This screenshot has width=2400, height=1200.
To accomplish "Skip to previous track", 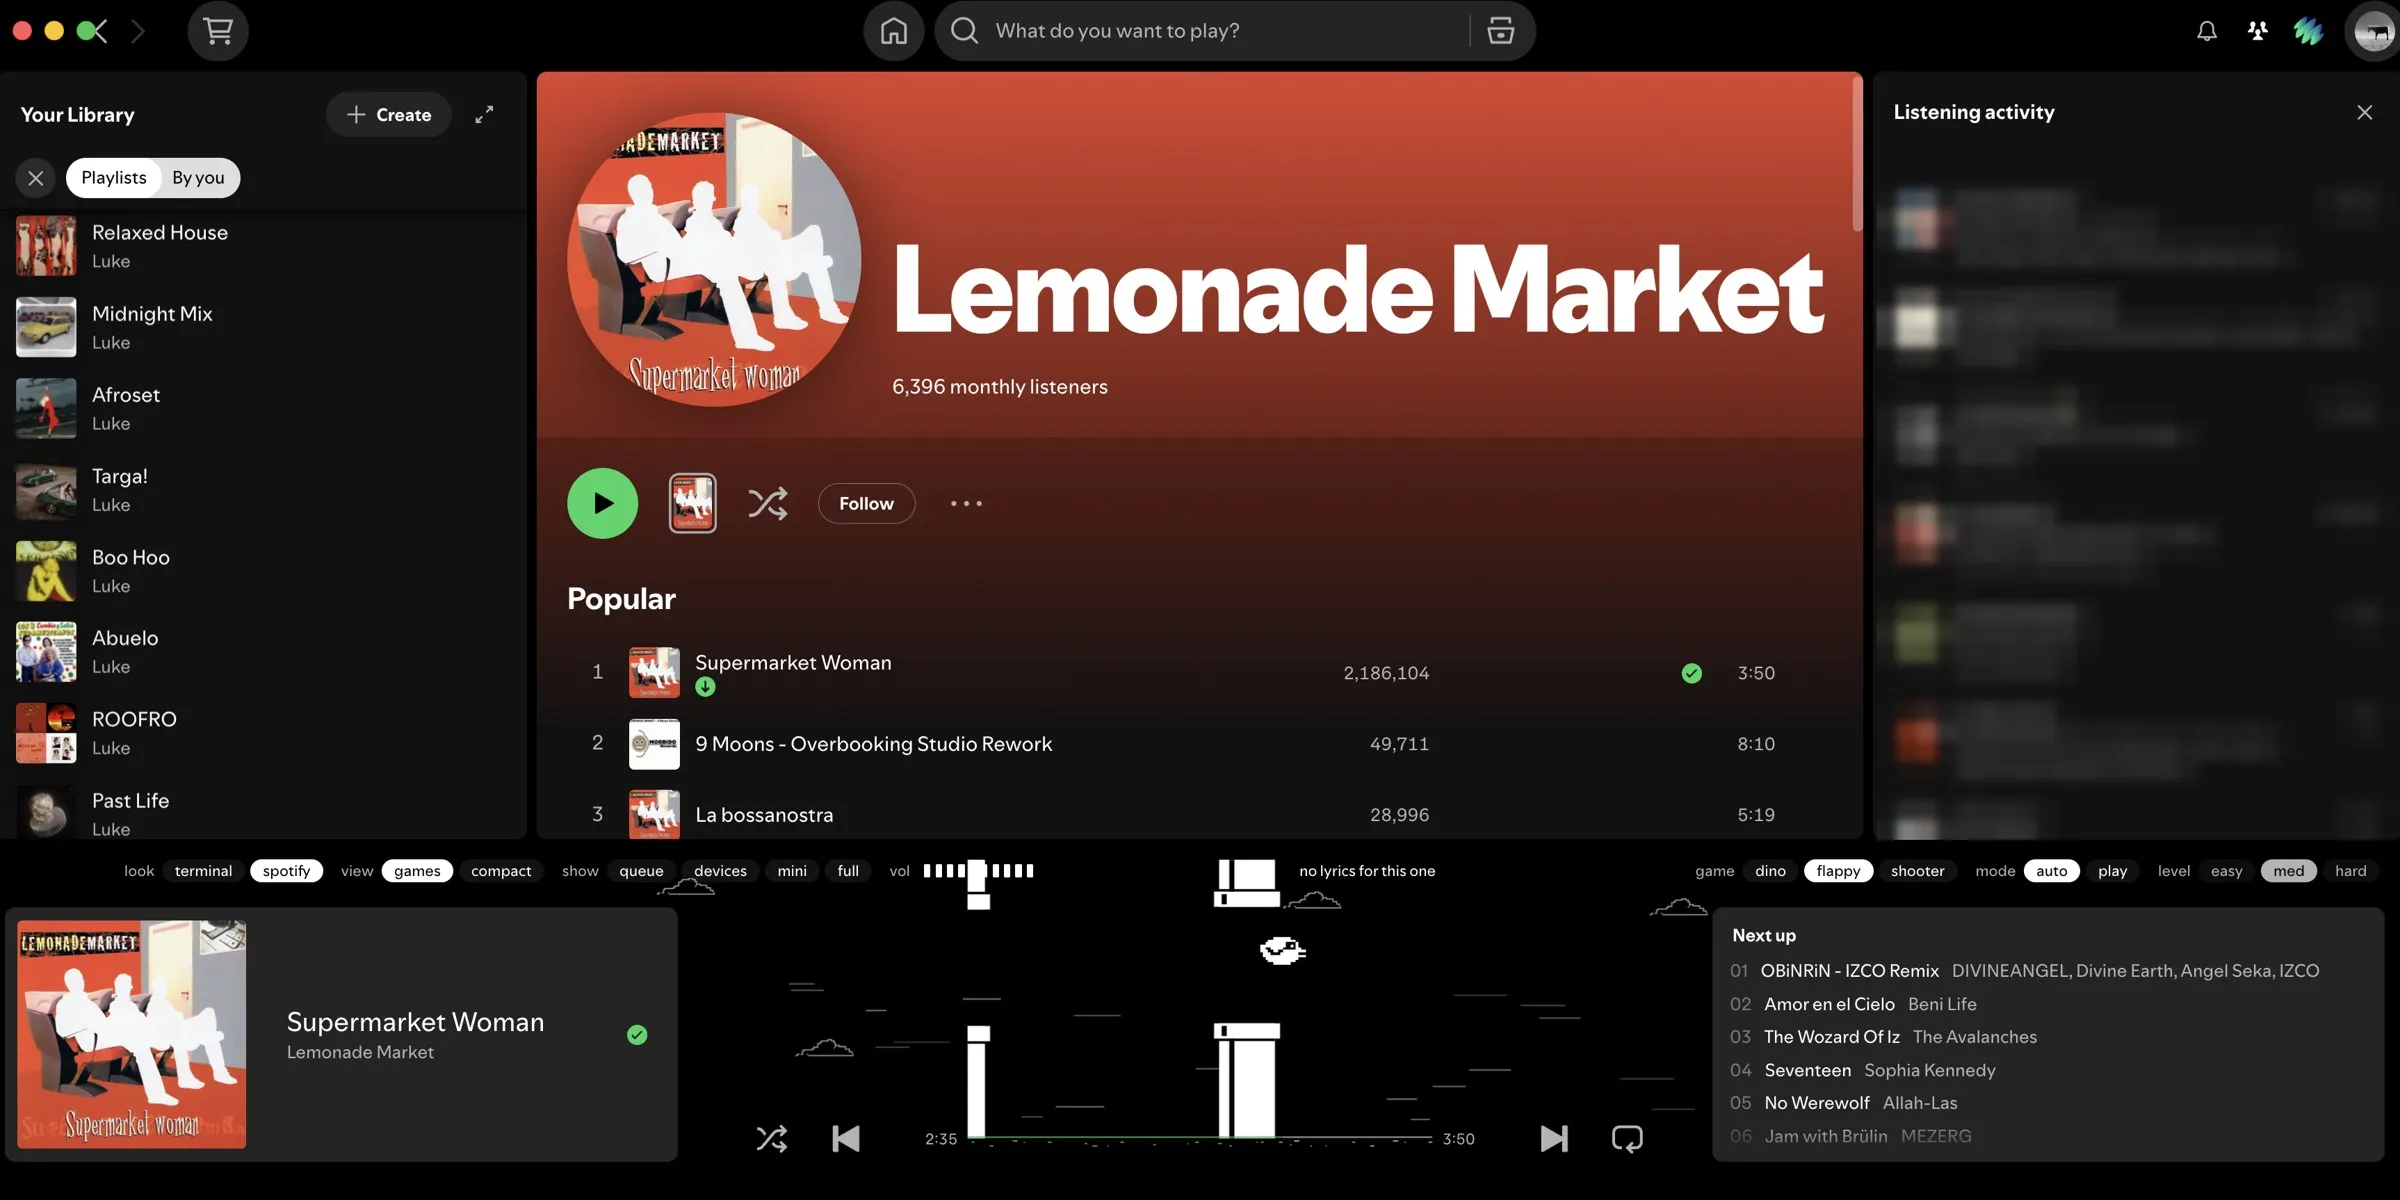I will click(x=846, y=1138).
